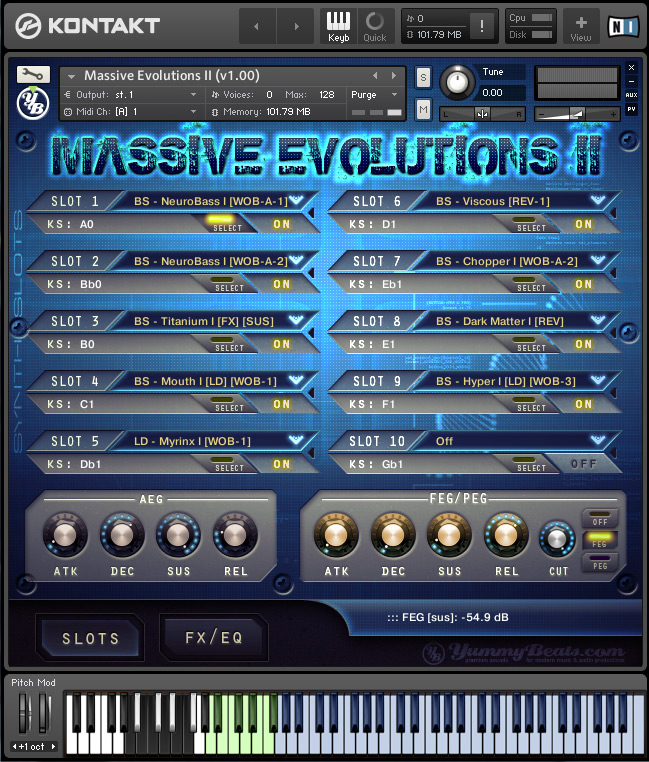Screen dimensions: 649x762
Task: Adjust the instrument volume slider
Action: click(x=577, y=115)
